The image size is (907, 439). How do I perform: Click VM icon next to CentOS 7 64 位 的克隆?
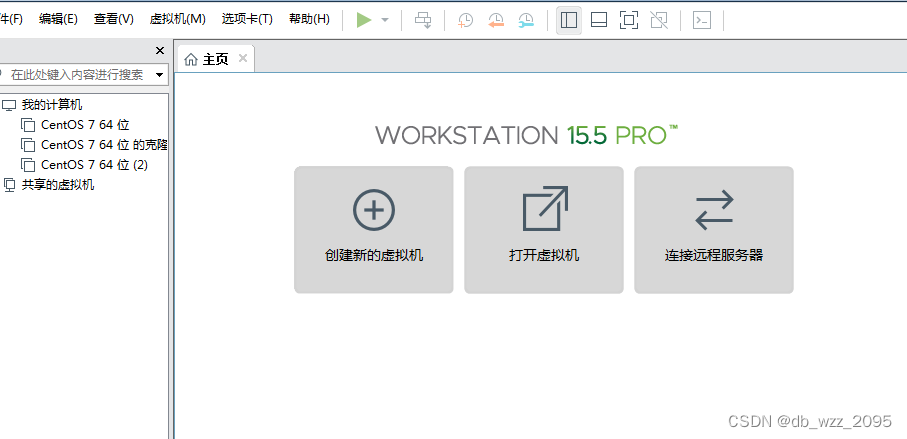tap(28, 145)
